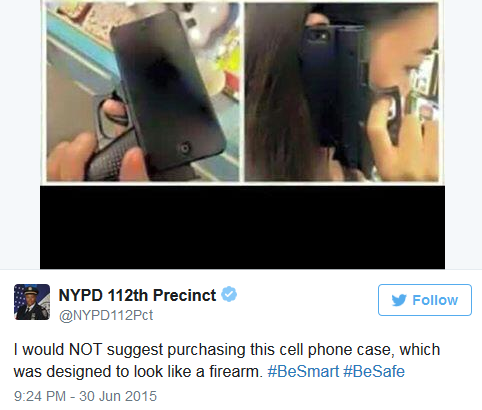Click the 30 Jun 2015 tweet date
The image size is (482, 410).
118,396
